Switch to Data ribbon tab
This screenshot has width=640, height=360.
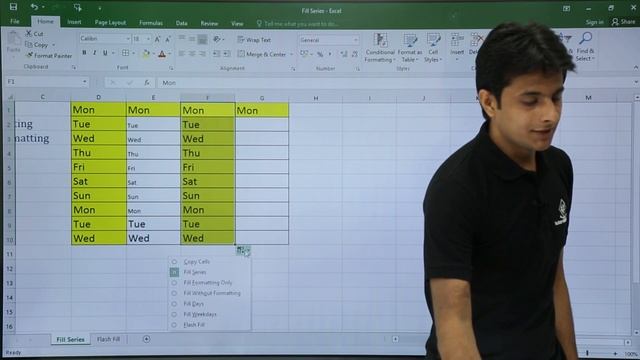(x=182, y=23)
